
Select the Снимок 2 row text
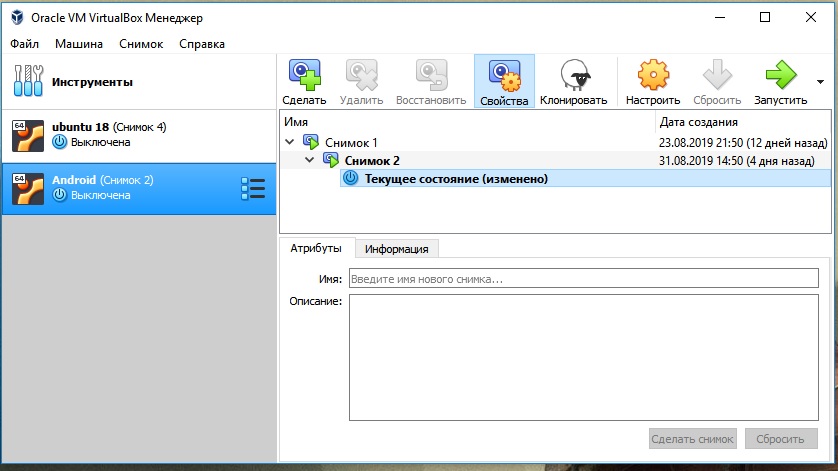[x=372, y=160]
